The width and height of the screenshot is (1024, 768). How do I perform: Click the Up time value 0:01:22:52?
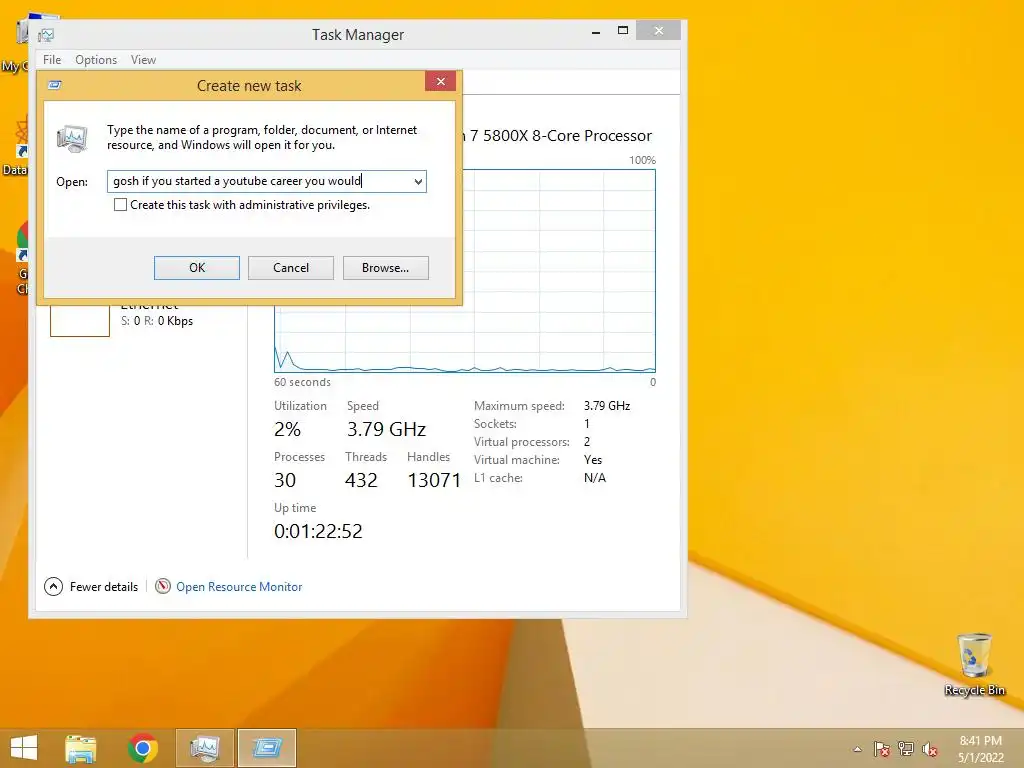tap(318, 531)
